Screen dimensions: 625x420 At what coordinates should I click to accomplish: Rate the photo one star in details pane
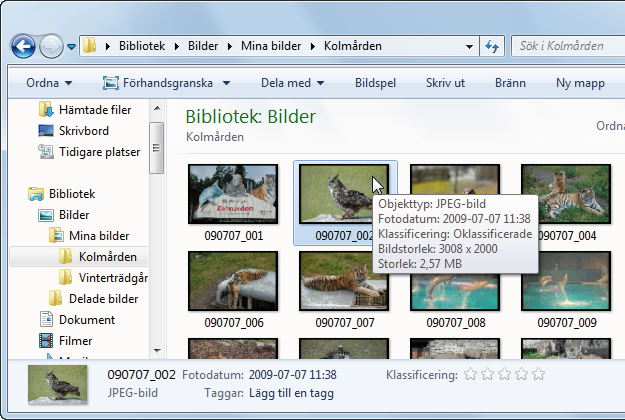(470, 374)
